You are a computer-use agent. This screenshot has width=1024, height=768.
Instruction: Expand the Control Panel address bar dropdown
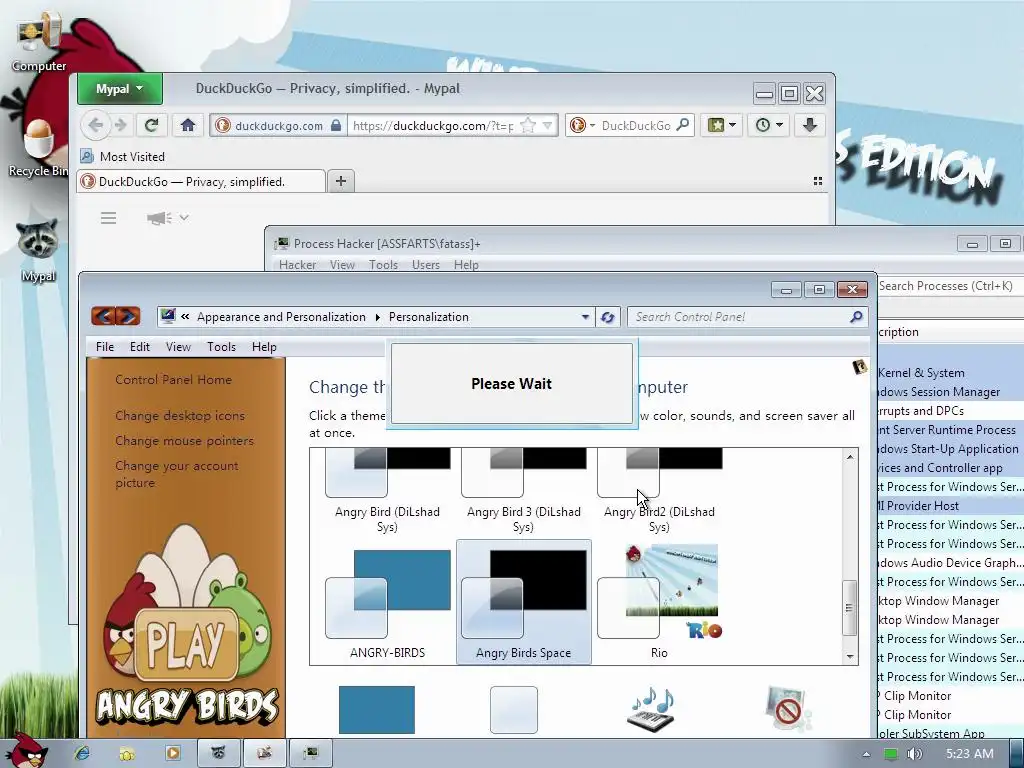coord(585,317)
